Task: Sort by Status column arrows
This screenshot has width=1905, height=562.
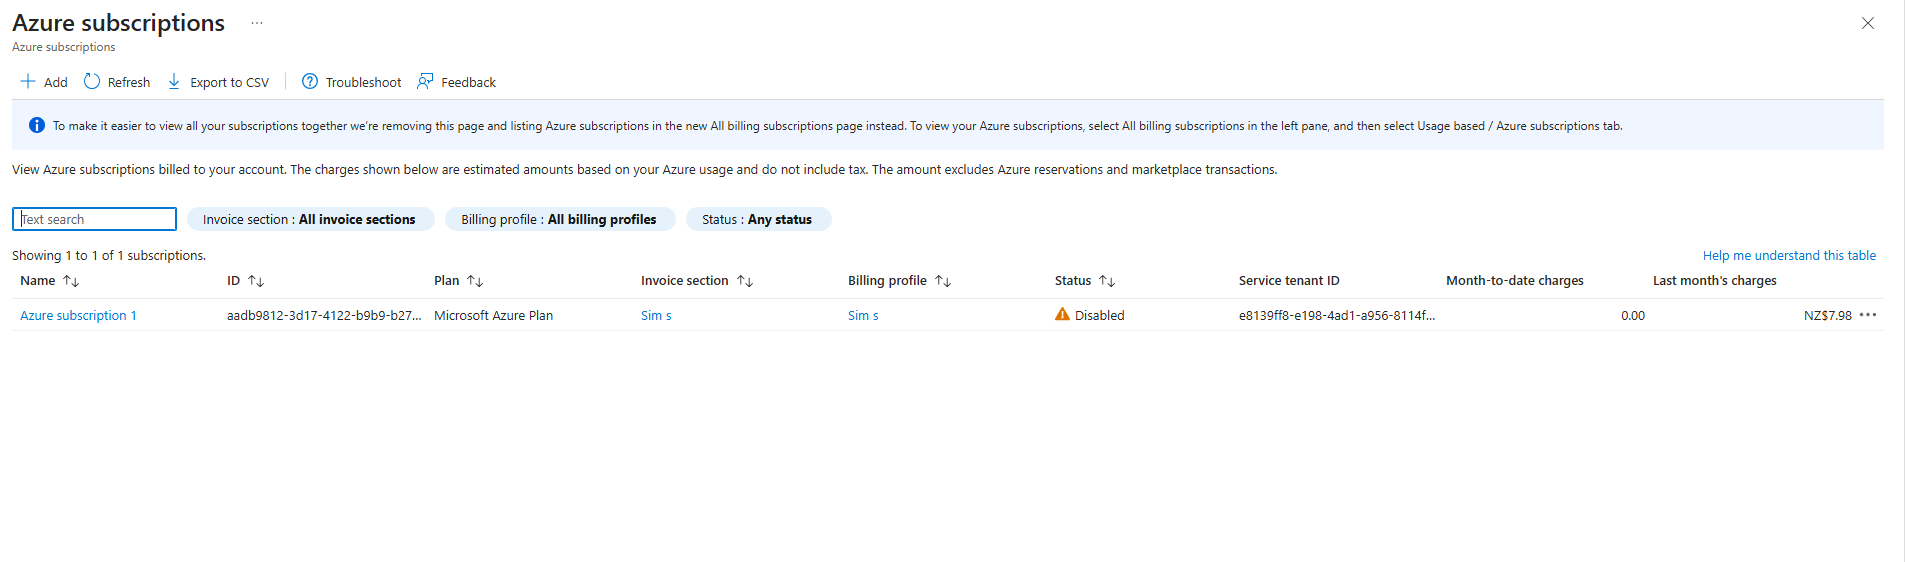Action: [1107, 281]
